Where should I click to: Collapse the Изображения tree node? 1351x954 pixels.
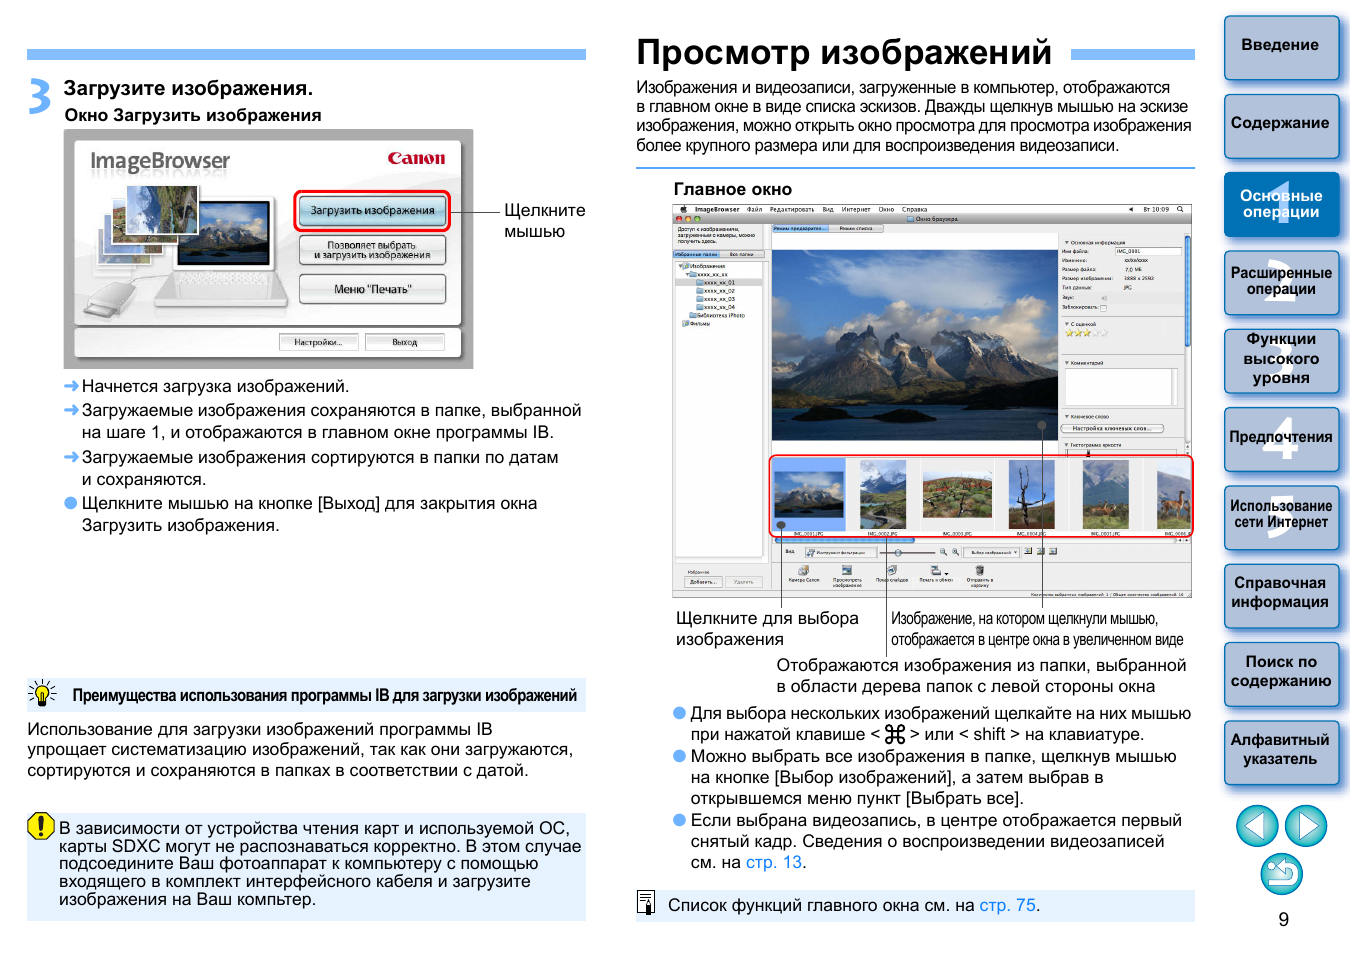click(680, 266)
